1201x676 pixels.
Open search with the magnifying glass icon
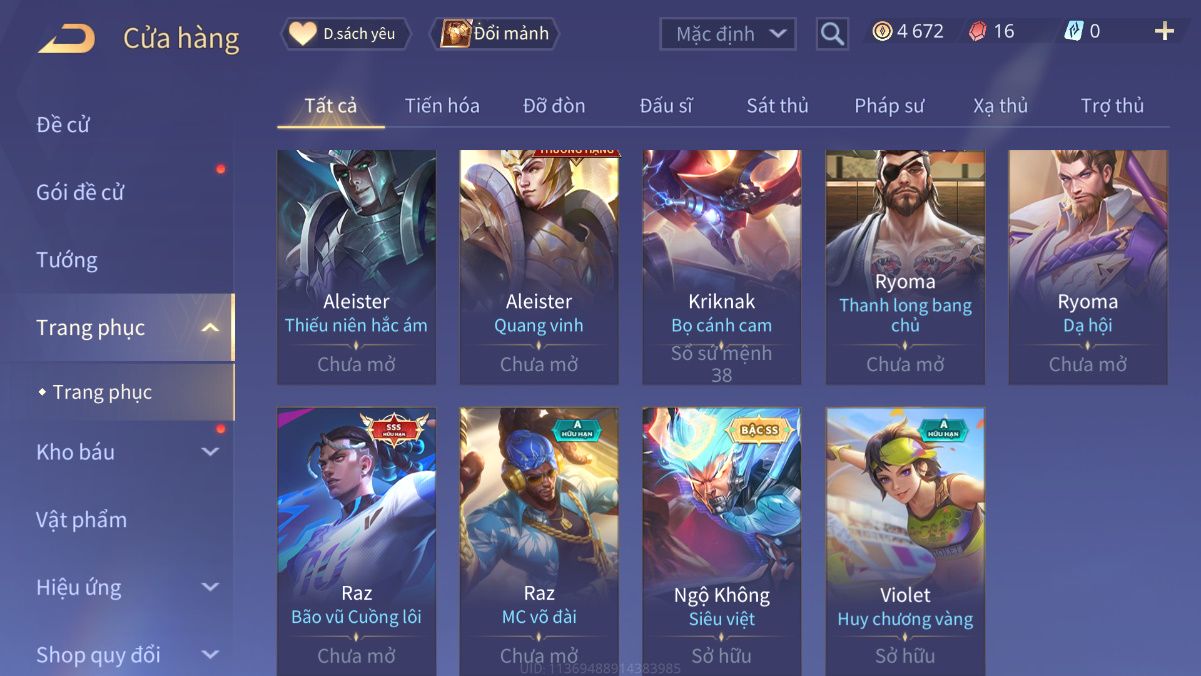[832, 34]
